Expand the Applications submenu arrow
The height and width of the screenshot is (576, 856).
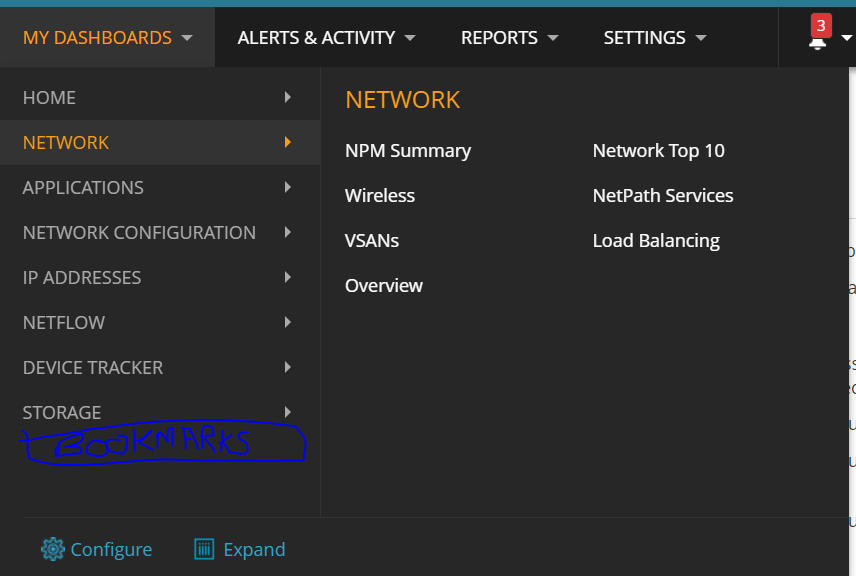[288, 187]
